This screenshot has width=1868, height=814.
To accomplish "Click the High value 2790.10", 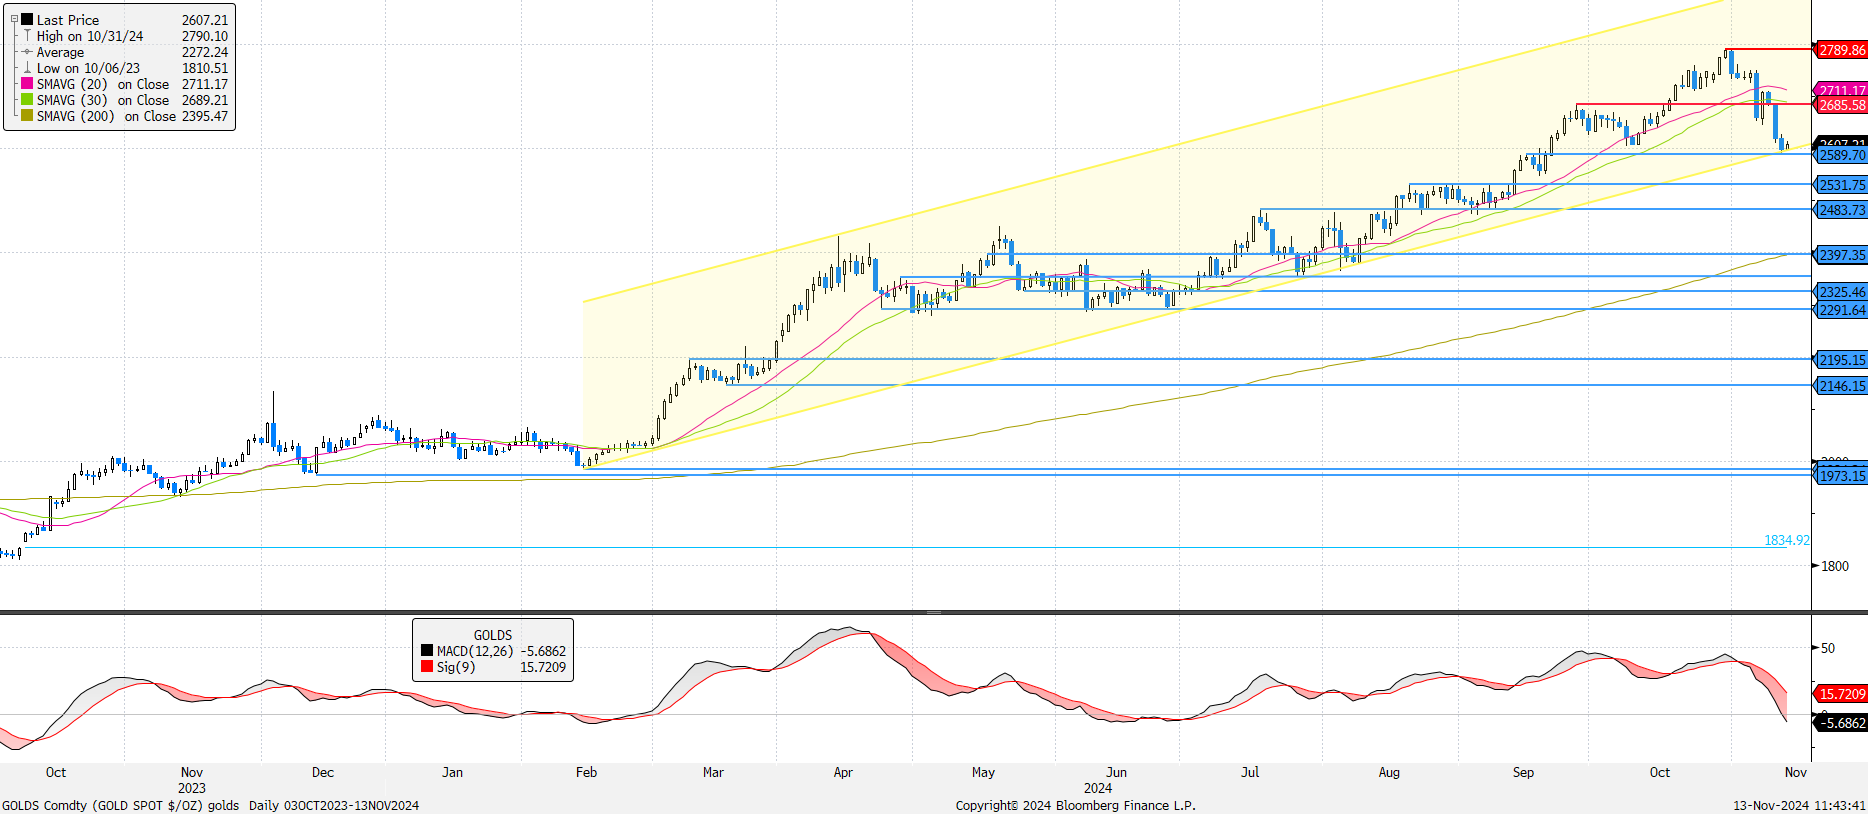I will pos(205,36).
